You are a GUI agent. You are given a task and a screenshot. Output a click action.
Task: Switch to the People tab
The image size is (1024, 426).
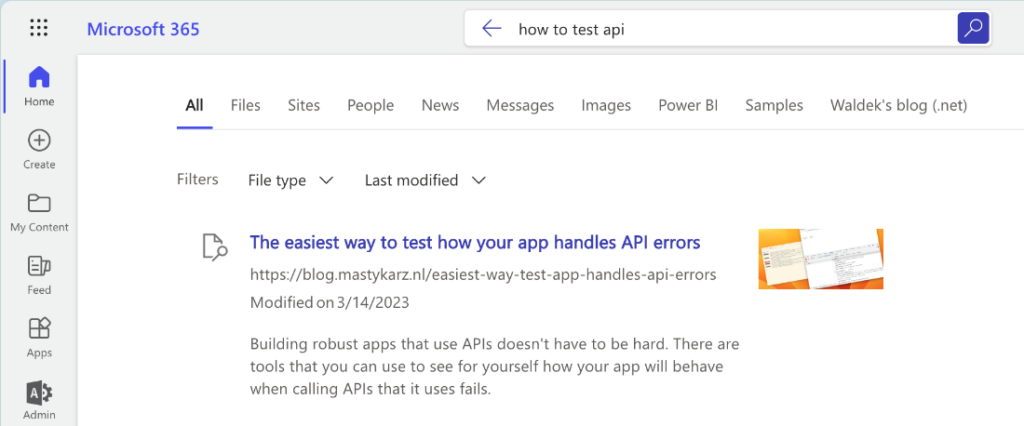tap(370, 105)
